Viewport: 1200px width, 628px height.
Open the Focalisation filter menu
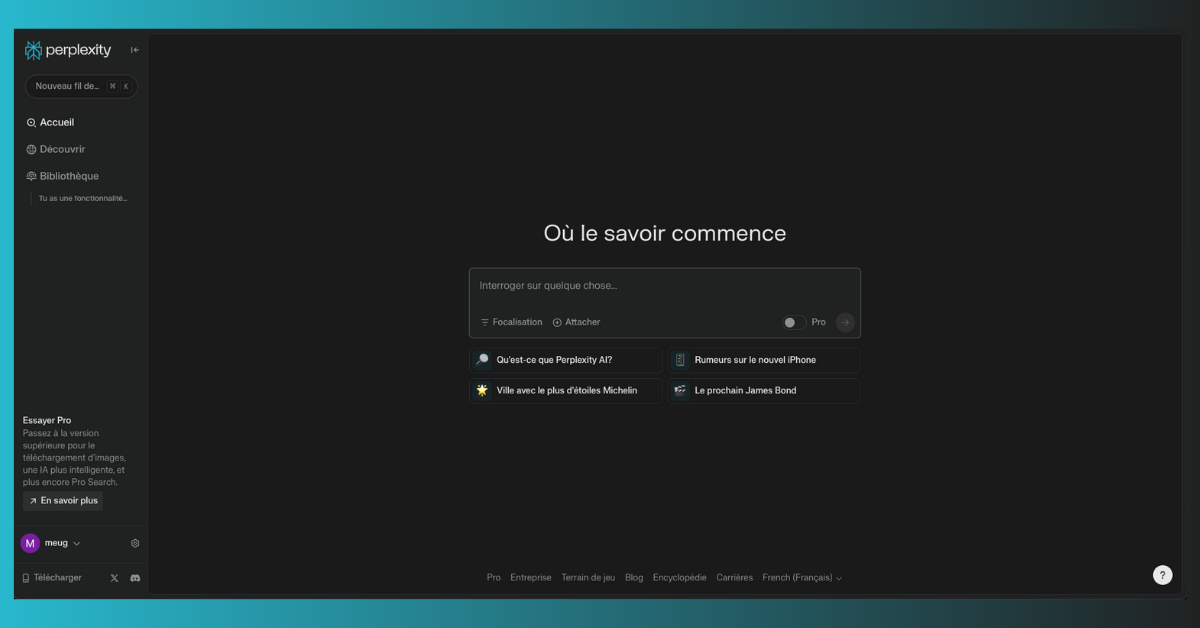[x=511, y=322]
